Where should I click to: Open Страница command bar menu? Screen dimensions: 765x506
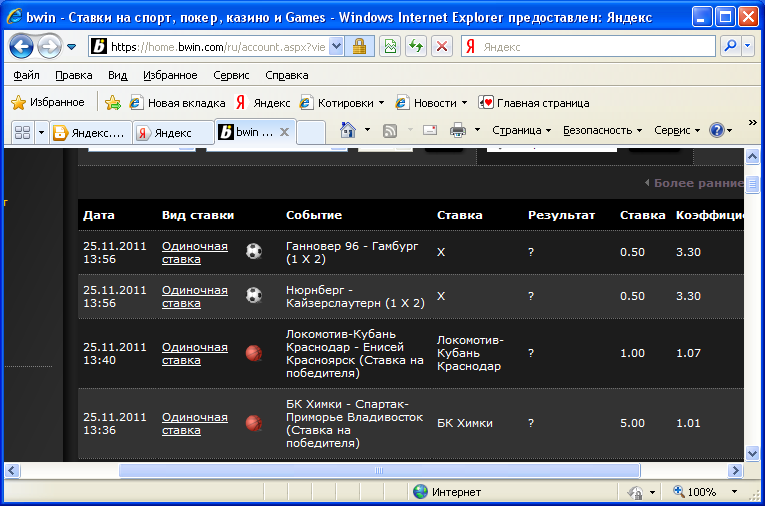click(x=522, y=130)
